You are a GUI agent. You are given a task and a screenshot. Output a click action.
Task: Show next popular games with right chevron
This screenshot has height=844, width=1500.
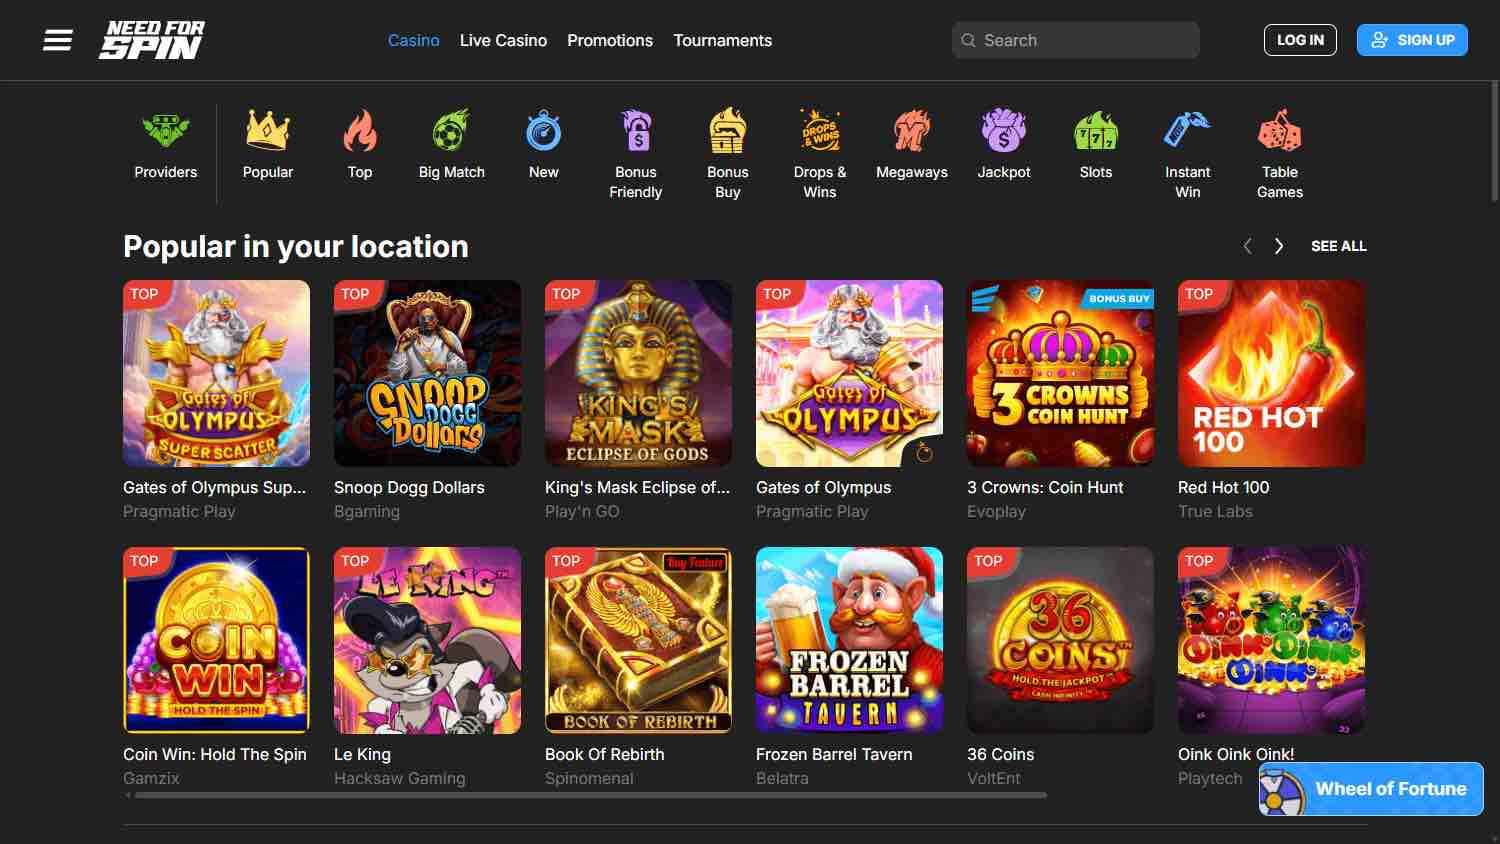tap(1278, 246)
